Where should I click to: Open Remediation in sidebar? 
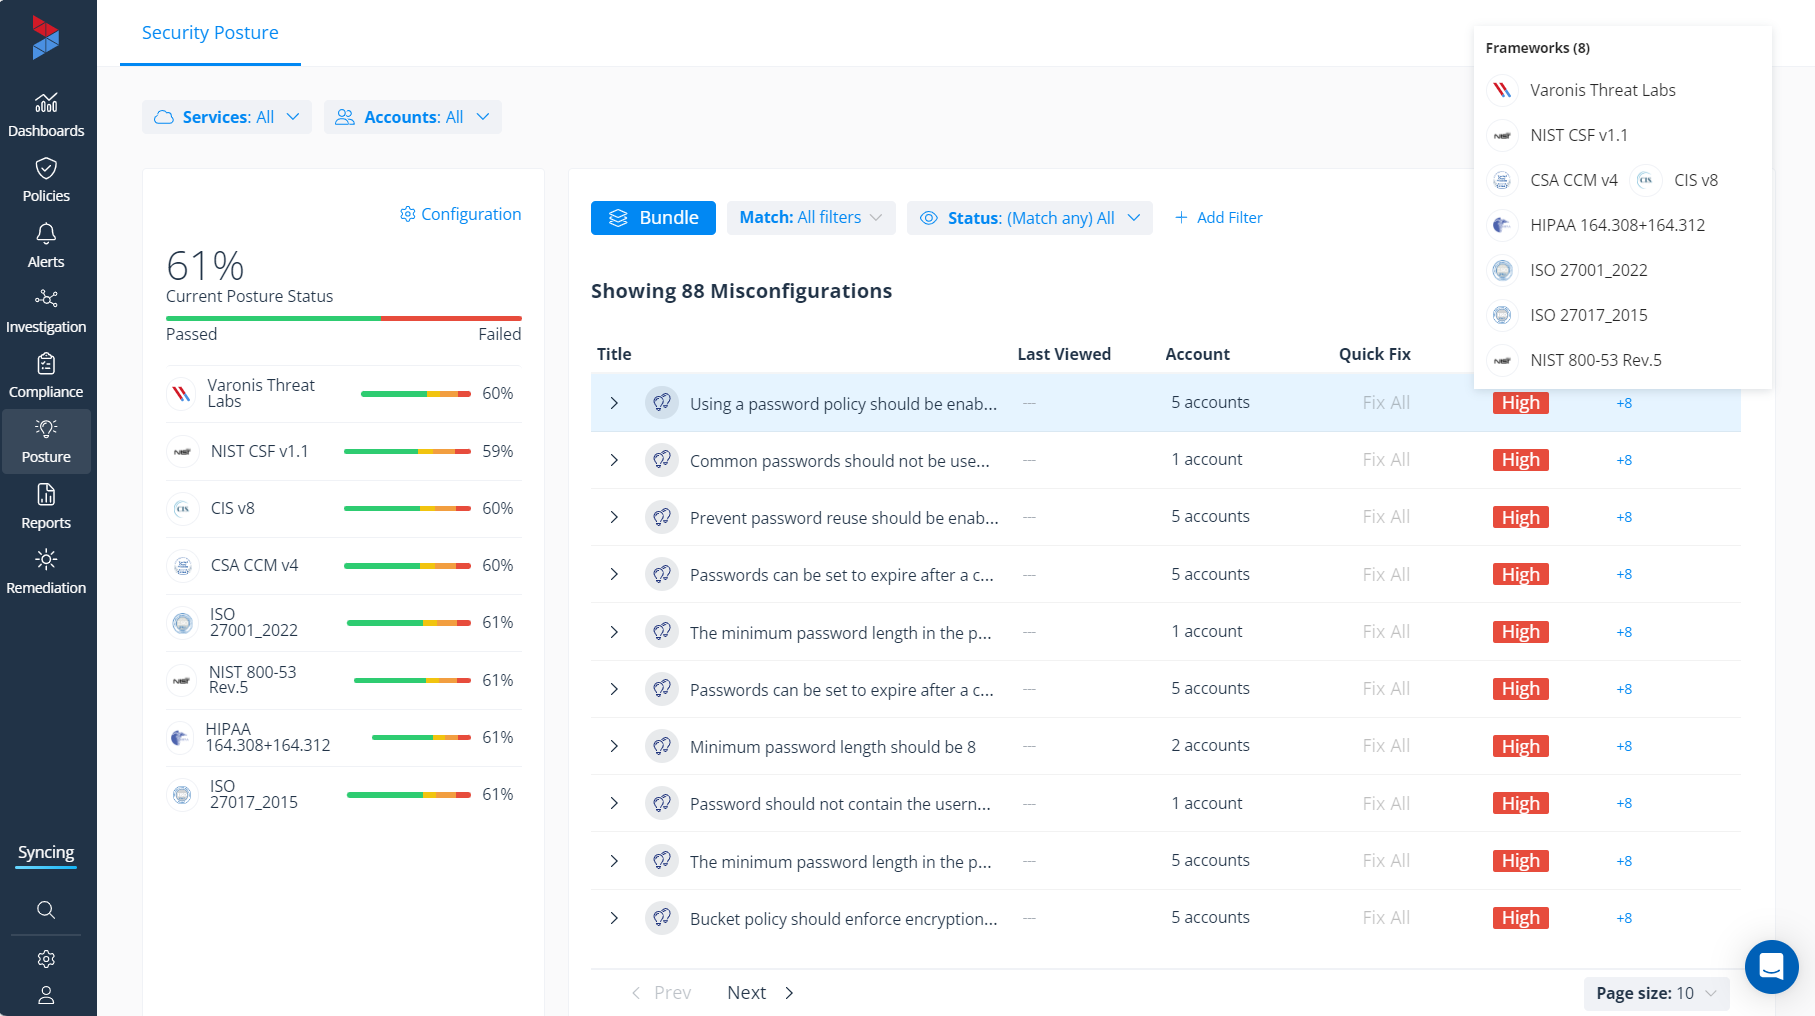coord(46,572)
